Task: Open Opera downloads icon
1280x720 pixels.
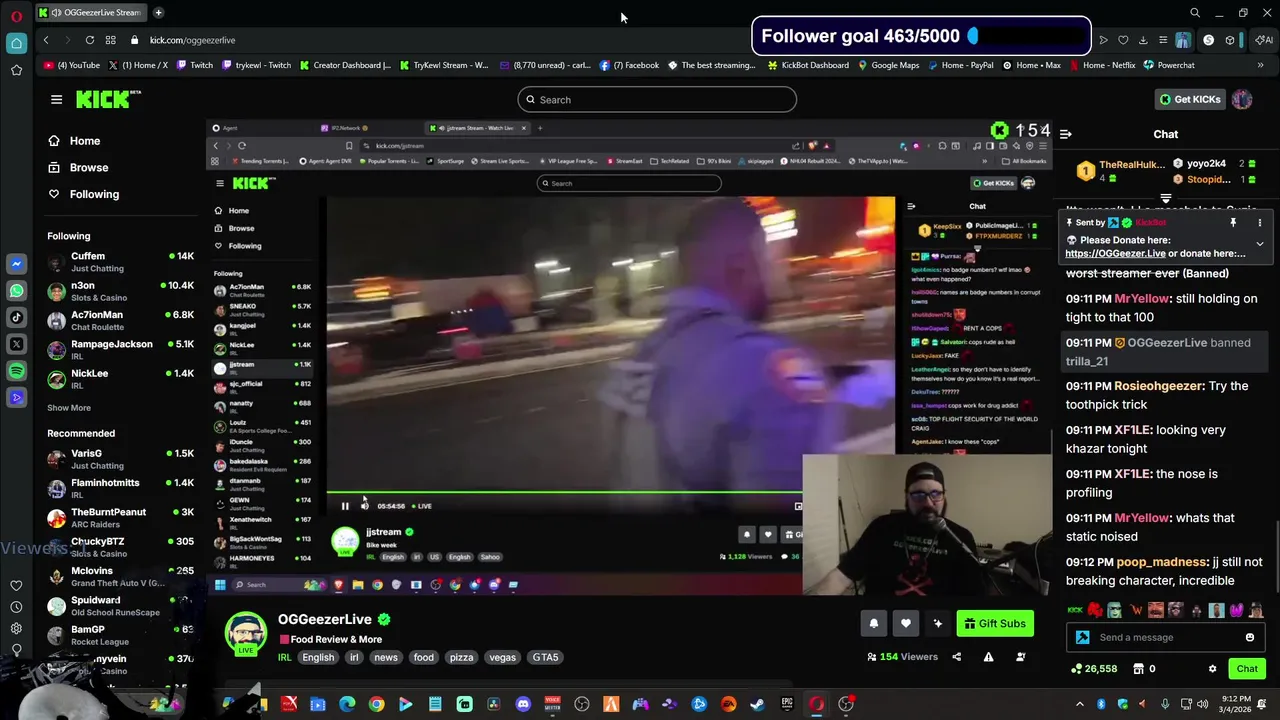Action: click(x=1143, y=40)
